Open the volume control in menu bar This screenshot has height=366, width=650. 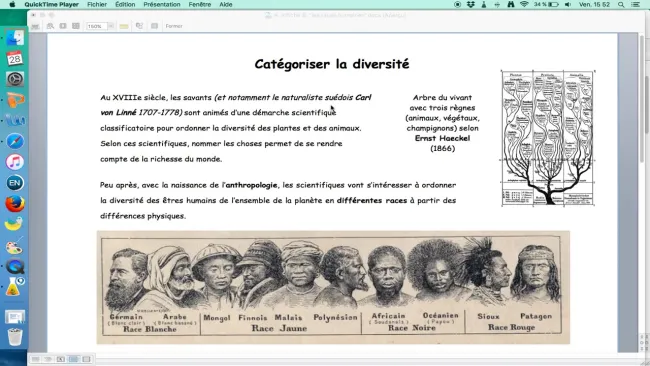[568, 5]
